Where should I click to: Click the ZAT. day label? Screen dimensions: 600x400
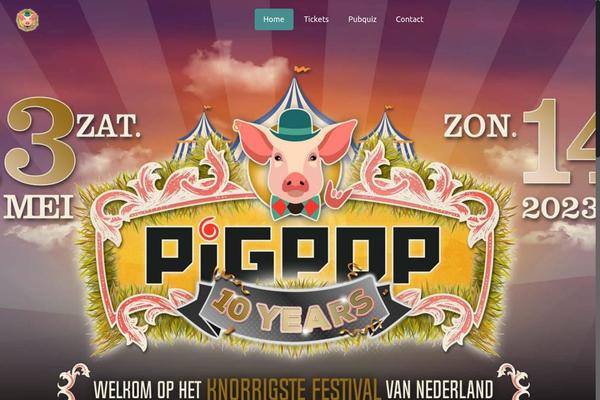click(108, 126)
